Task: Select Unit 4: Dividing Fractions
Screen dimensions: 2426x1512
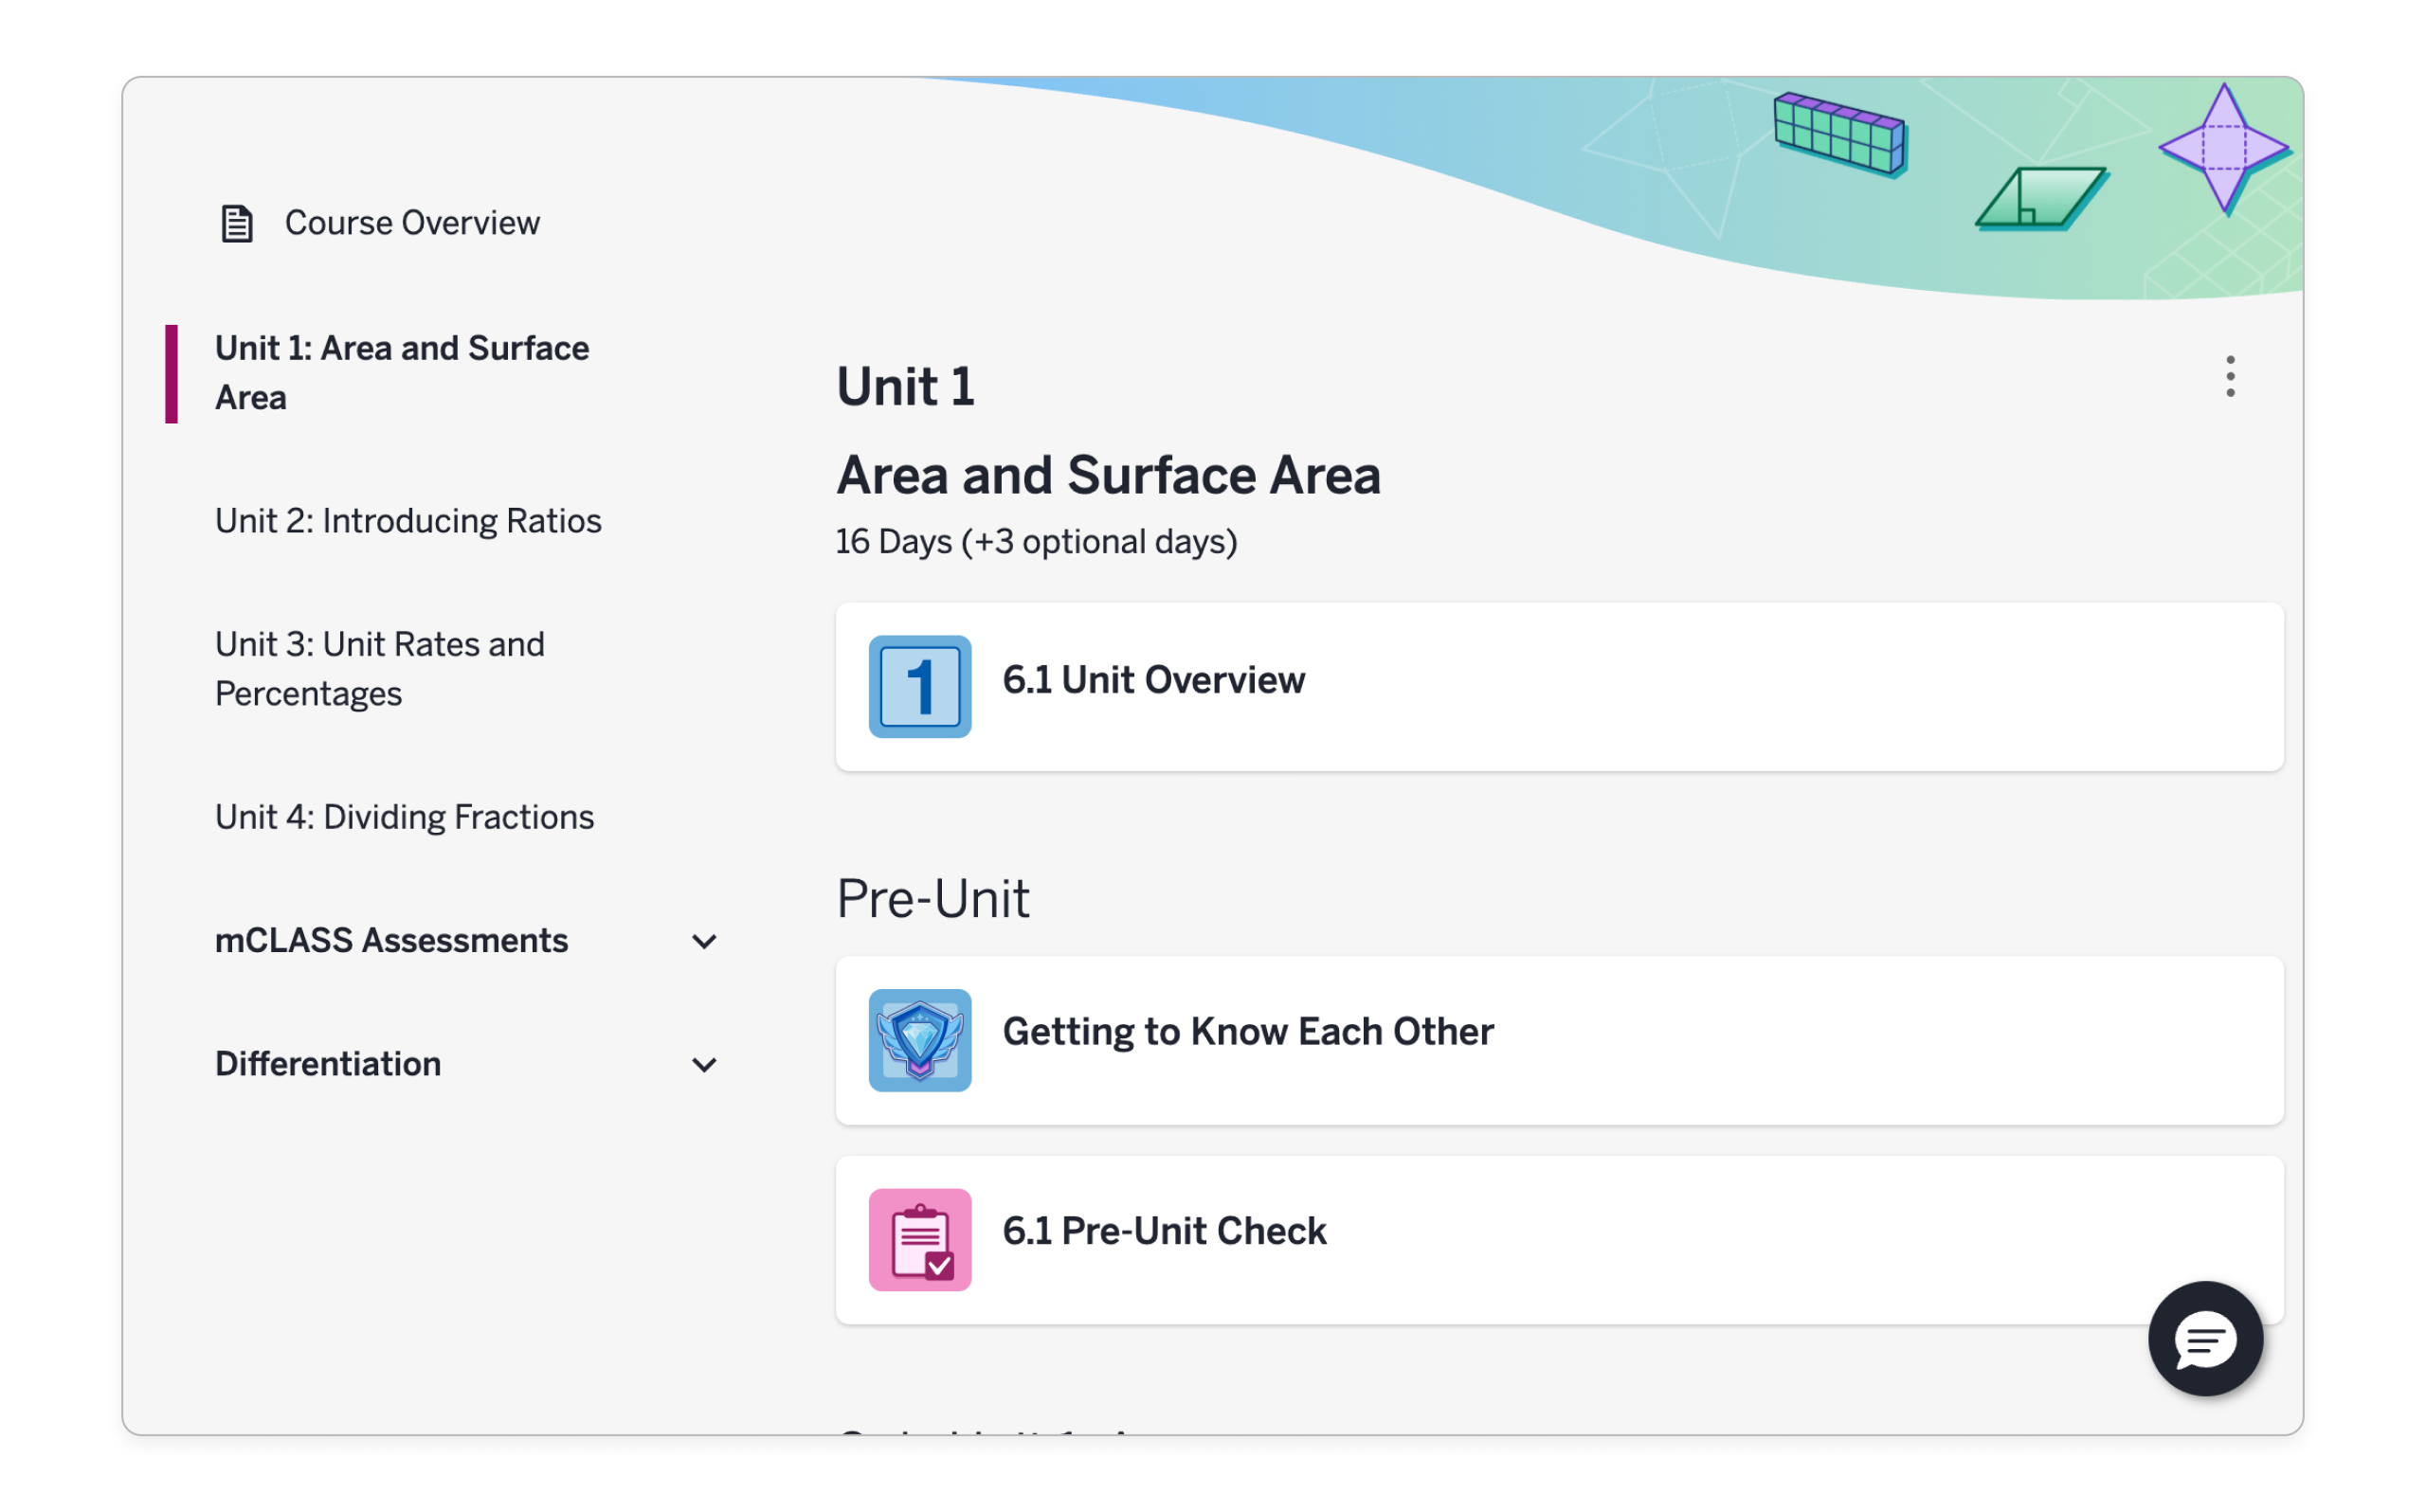Action: [x=404, y=816]
